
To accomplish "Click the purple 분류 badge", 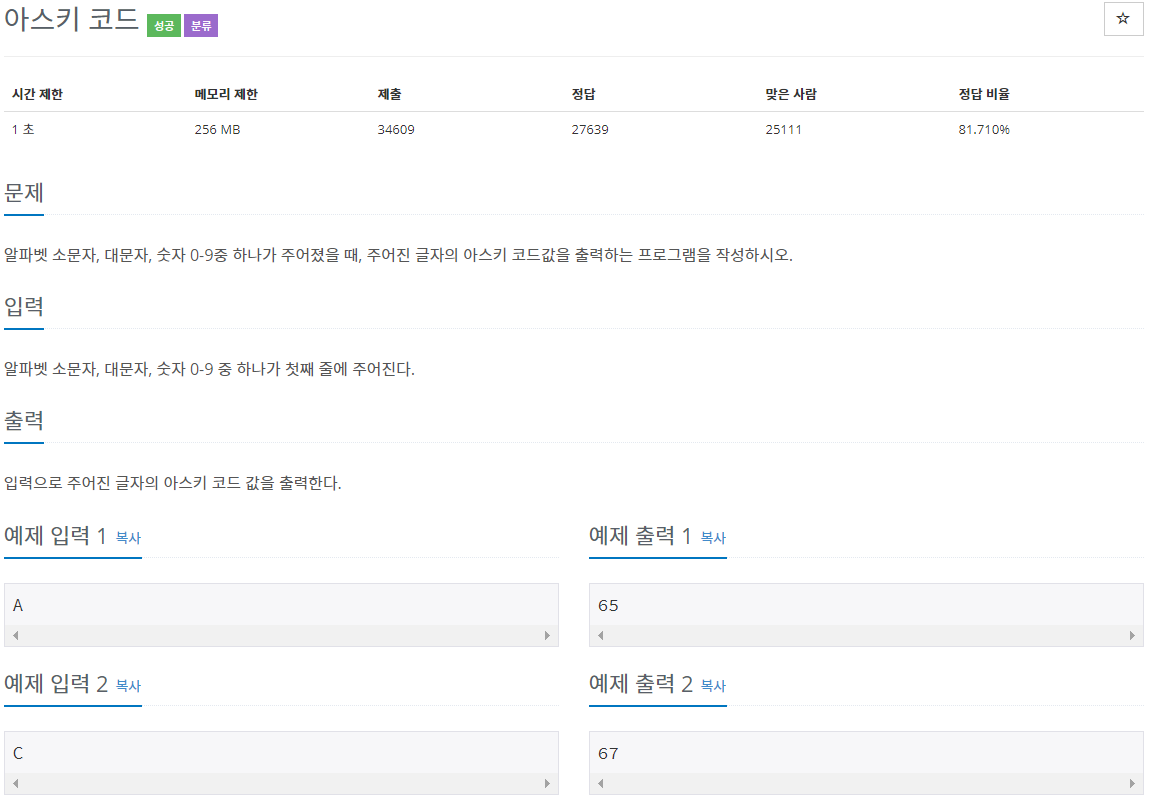I will [201, 26].
